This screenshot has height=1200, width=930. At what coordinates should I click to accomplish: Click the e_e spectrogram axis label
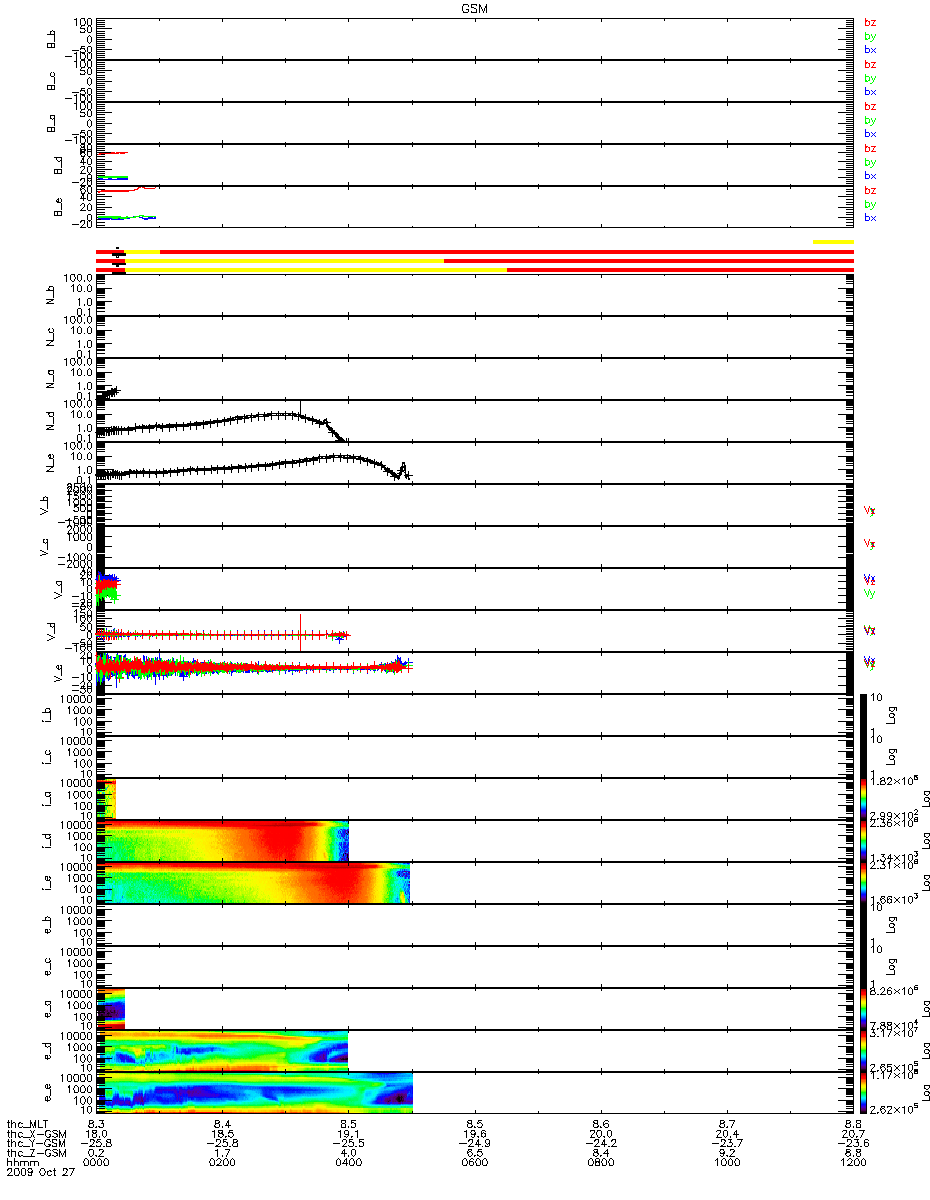[x=50, y=1092]
